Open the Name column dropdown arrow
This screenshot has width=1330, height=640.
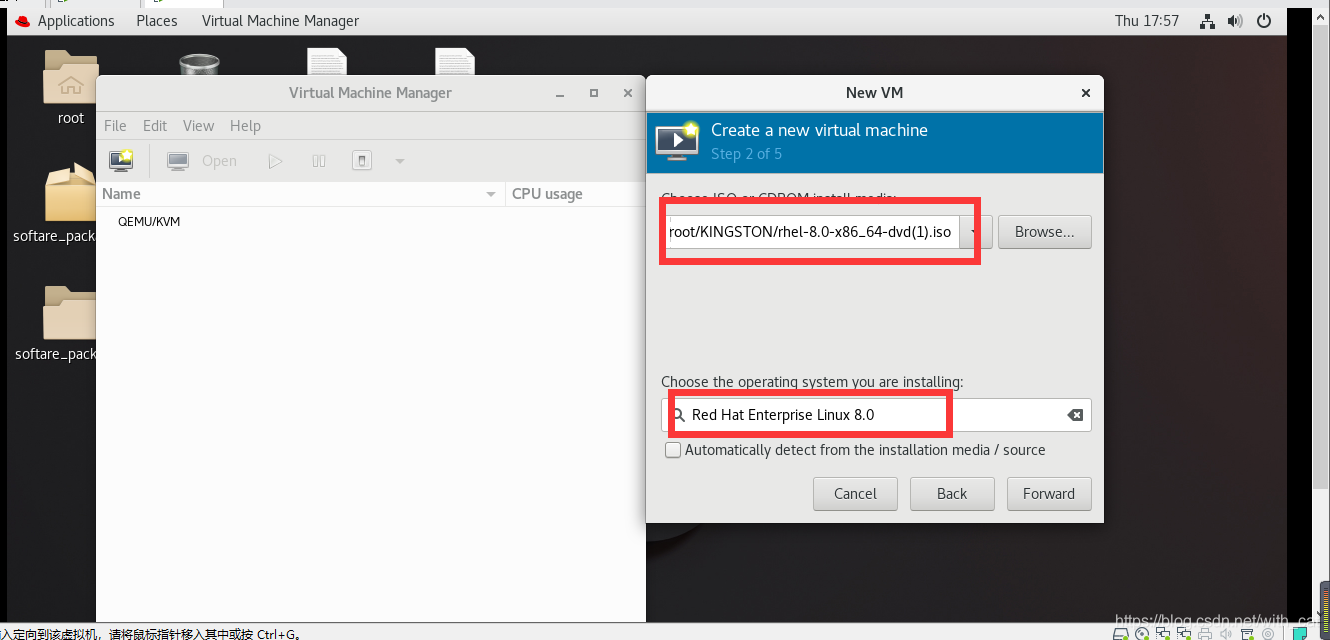[x=491, y=194]
